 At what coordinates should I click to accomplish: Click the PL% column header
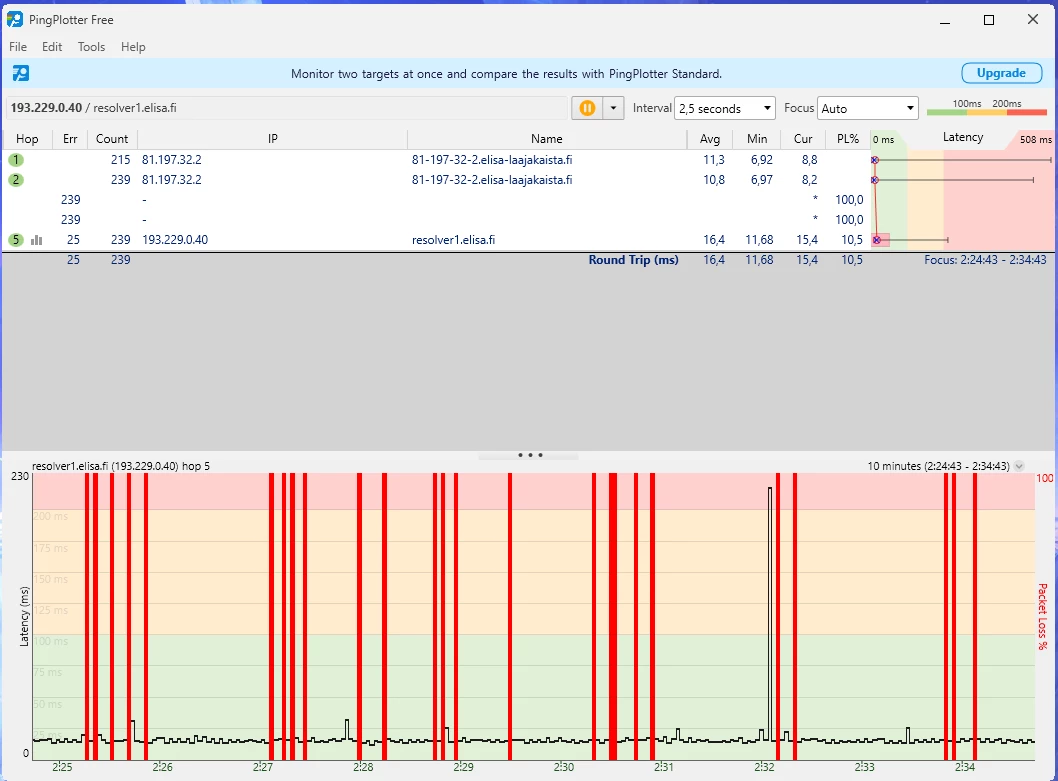847,139
